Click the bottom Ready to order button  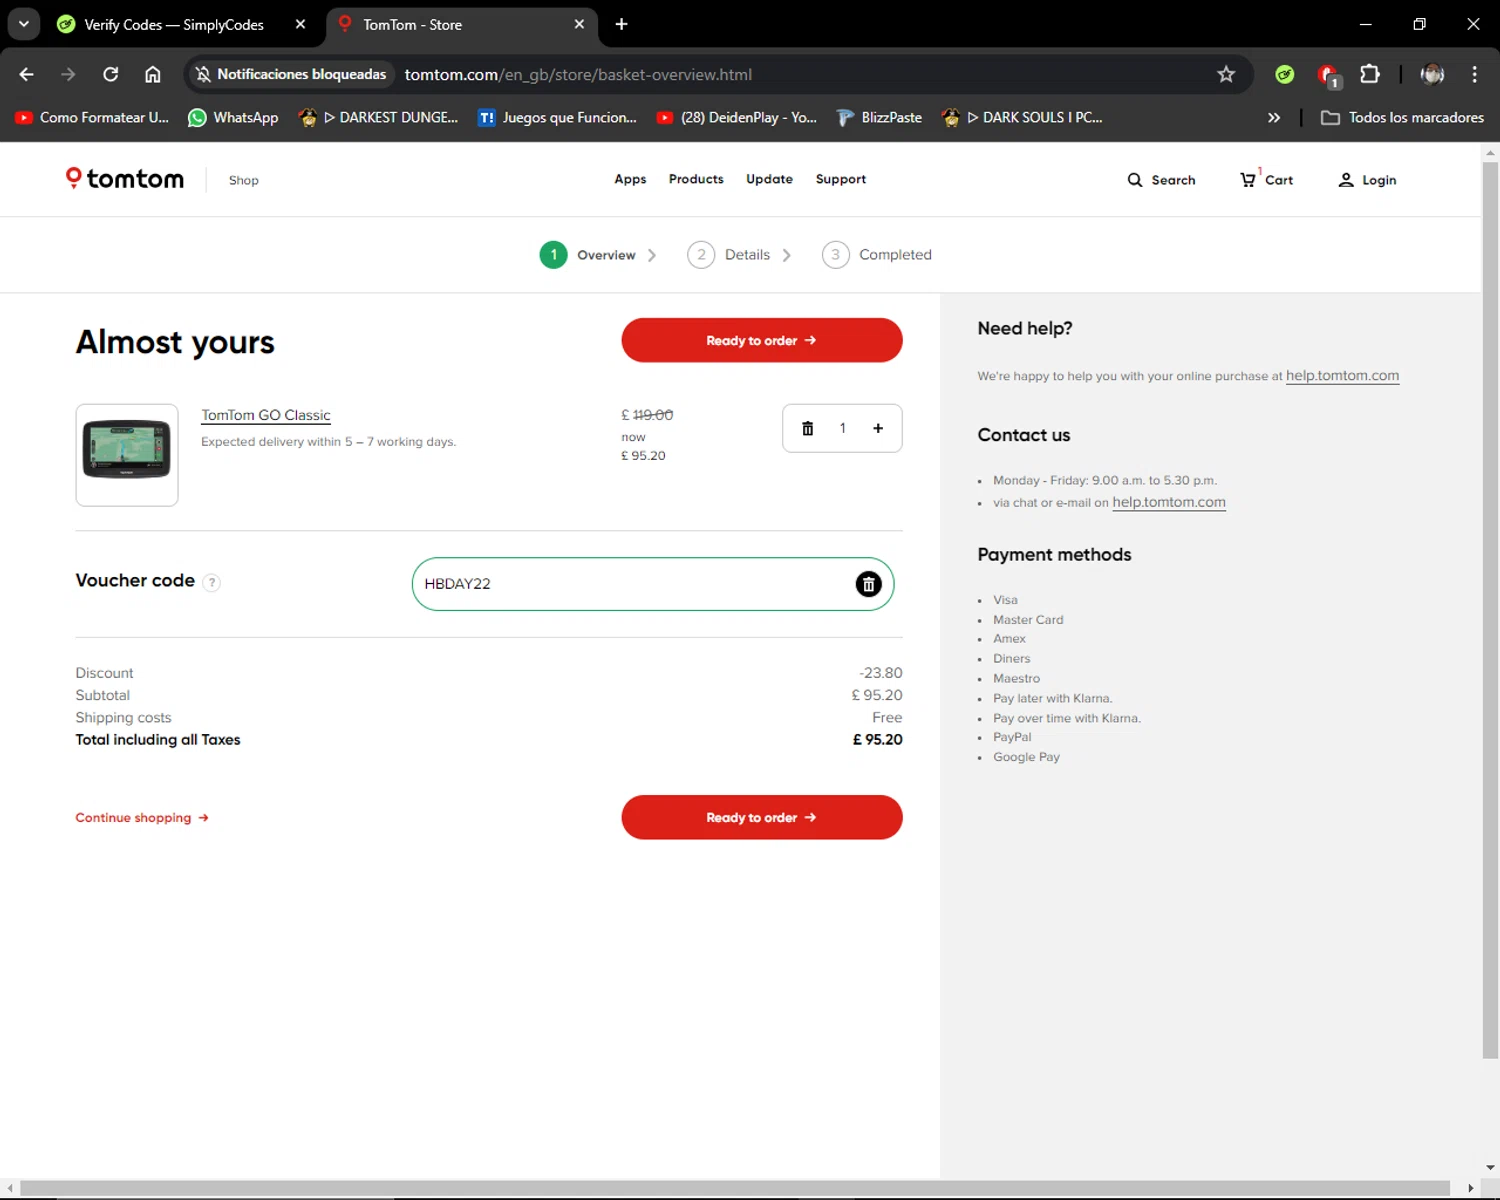(762, 817)
